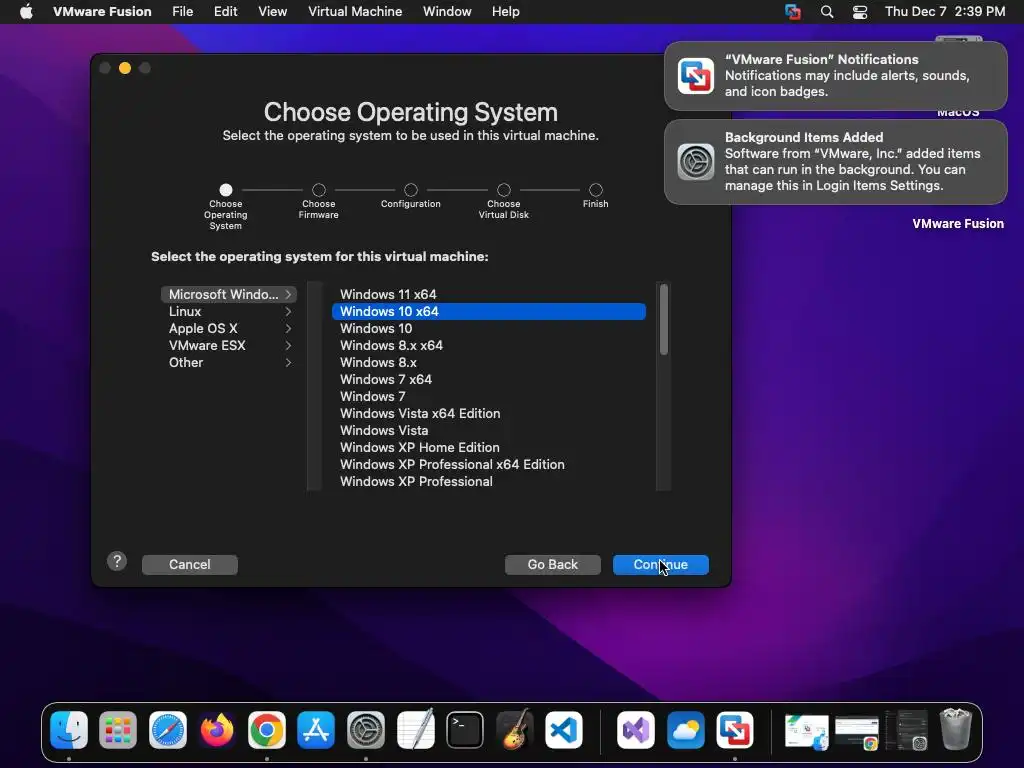Image resolution: width=1024 pixels, height=768 pixels.
Task: Select Windows Vista x64 Edition
Action: [489, 413]
